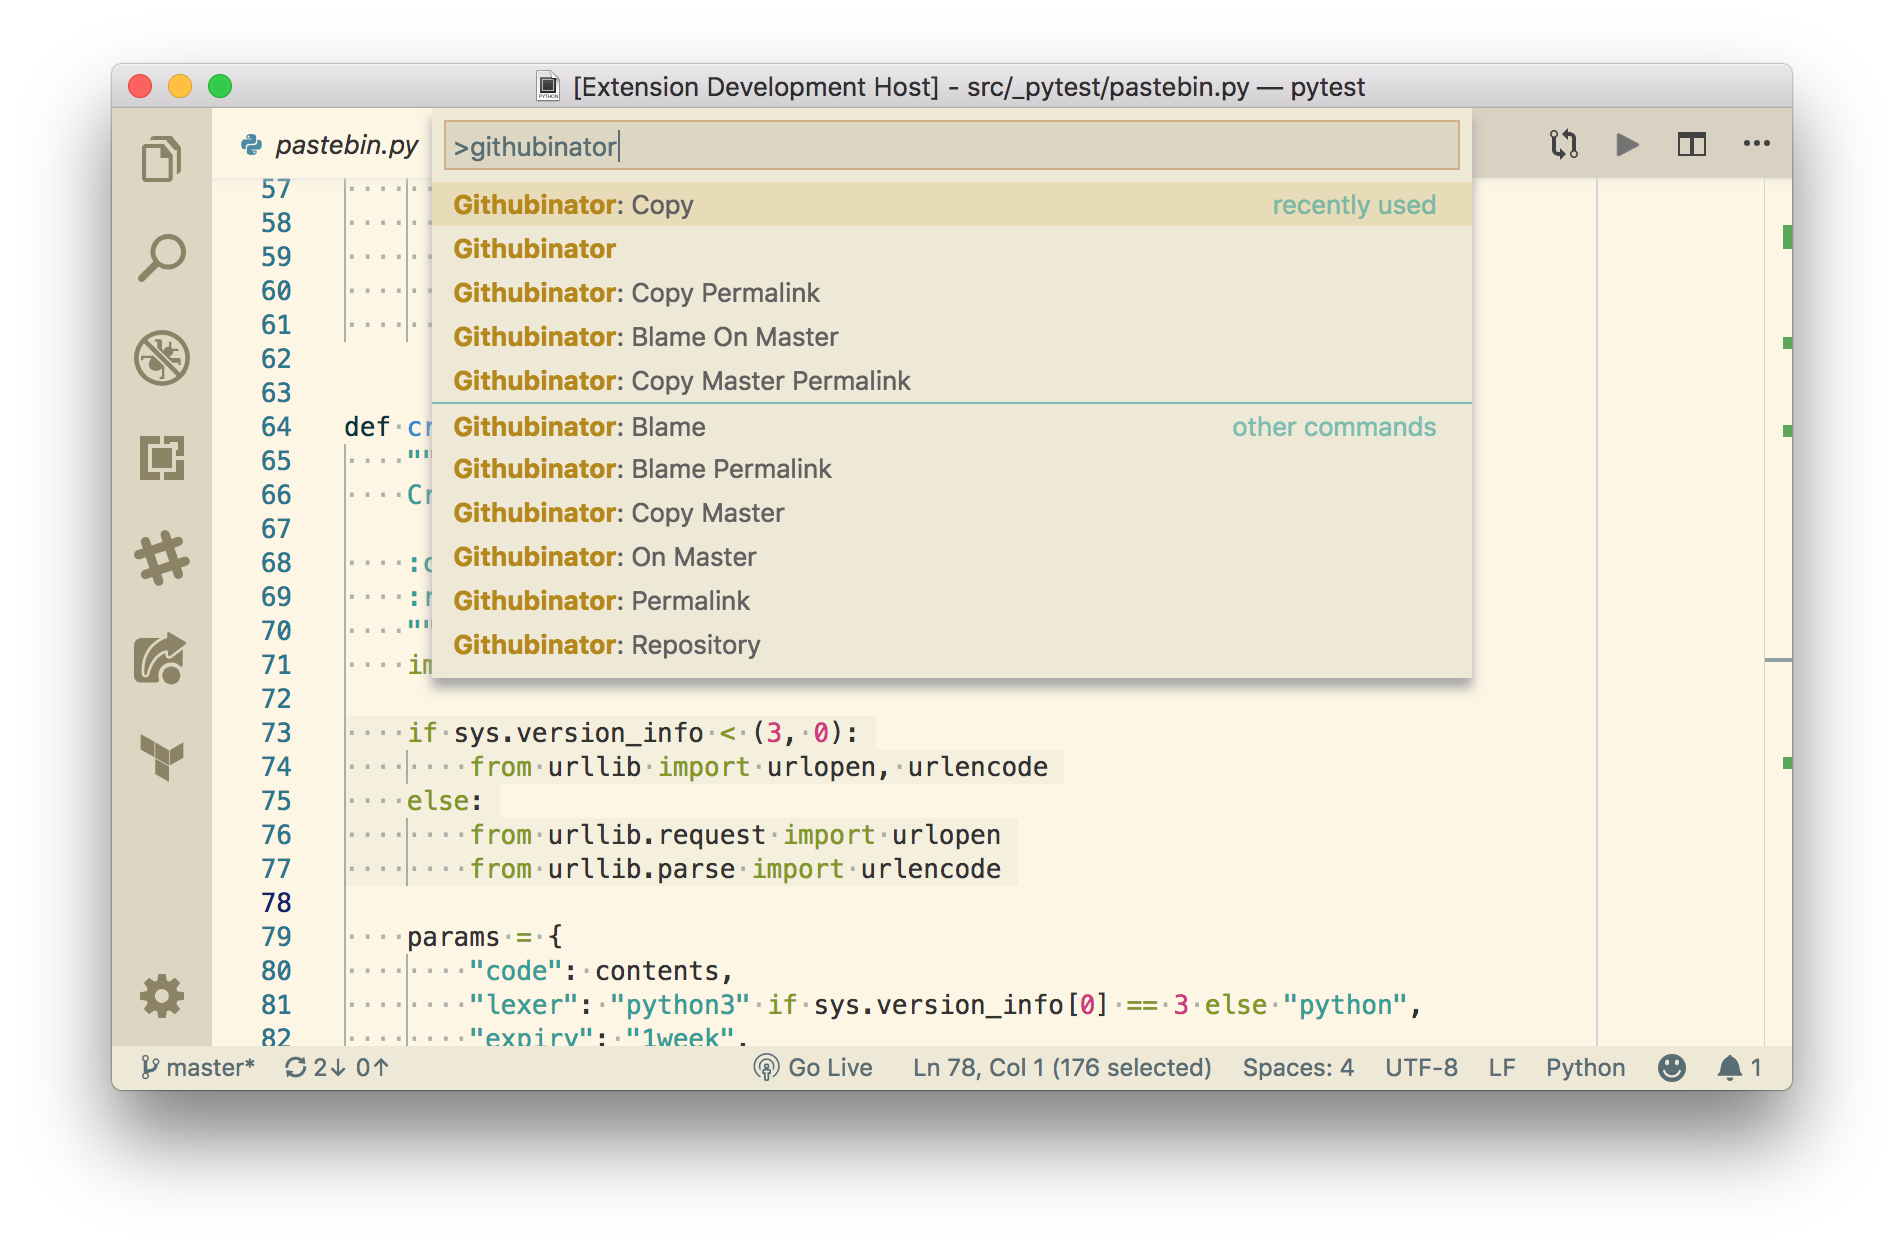Select Python language mode
The height and width of the screenshot is (1250, 1904).
[1585, 1068]
